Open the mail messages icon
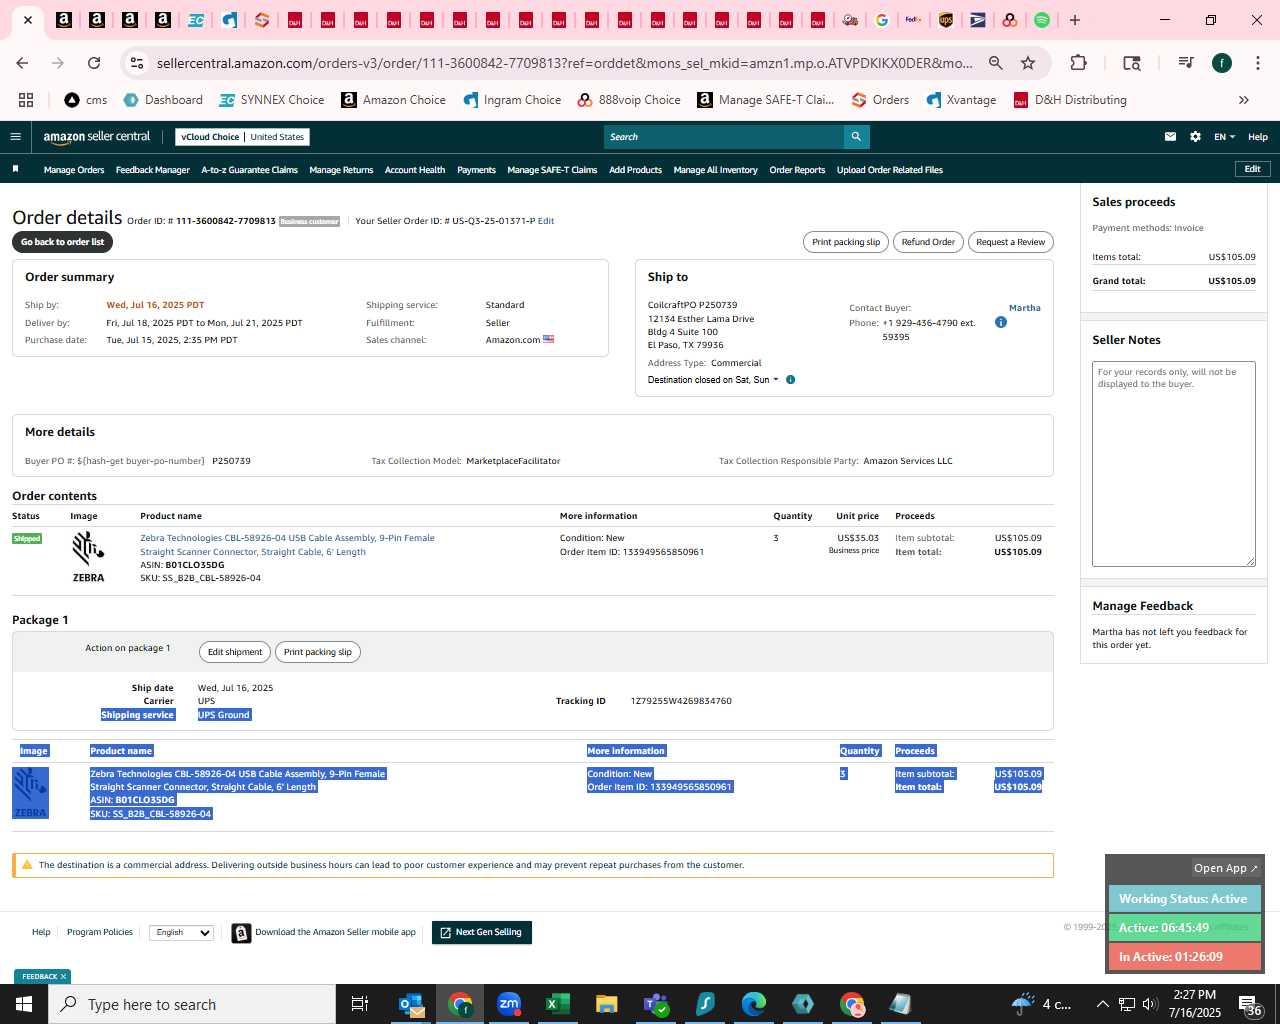The height and width of the screenshot is (1024, 1280). coord(1170,137)
